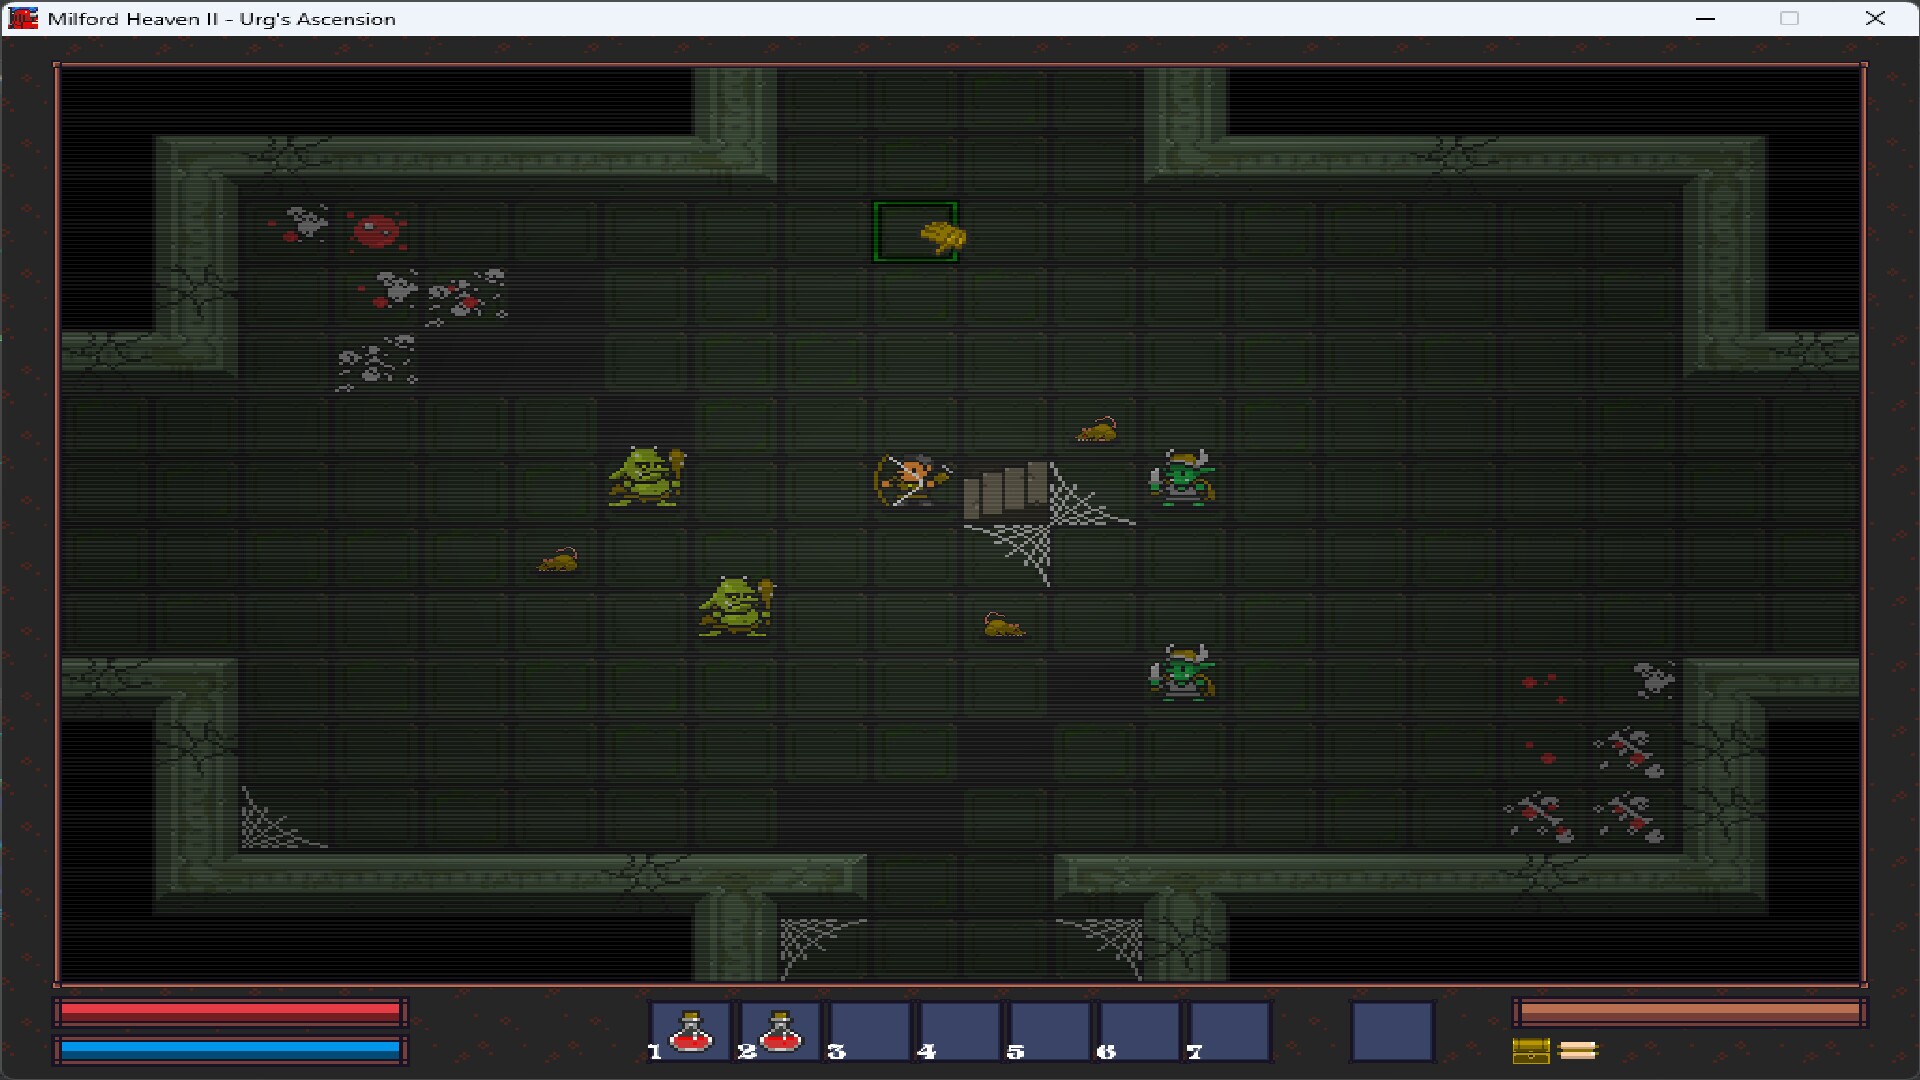1920x1080 pixels.
Task: Target the upper yellow ogre holding a club
Action: (647, 476)
